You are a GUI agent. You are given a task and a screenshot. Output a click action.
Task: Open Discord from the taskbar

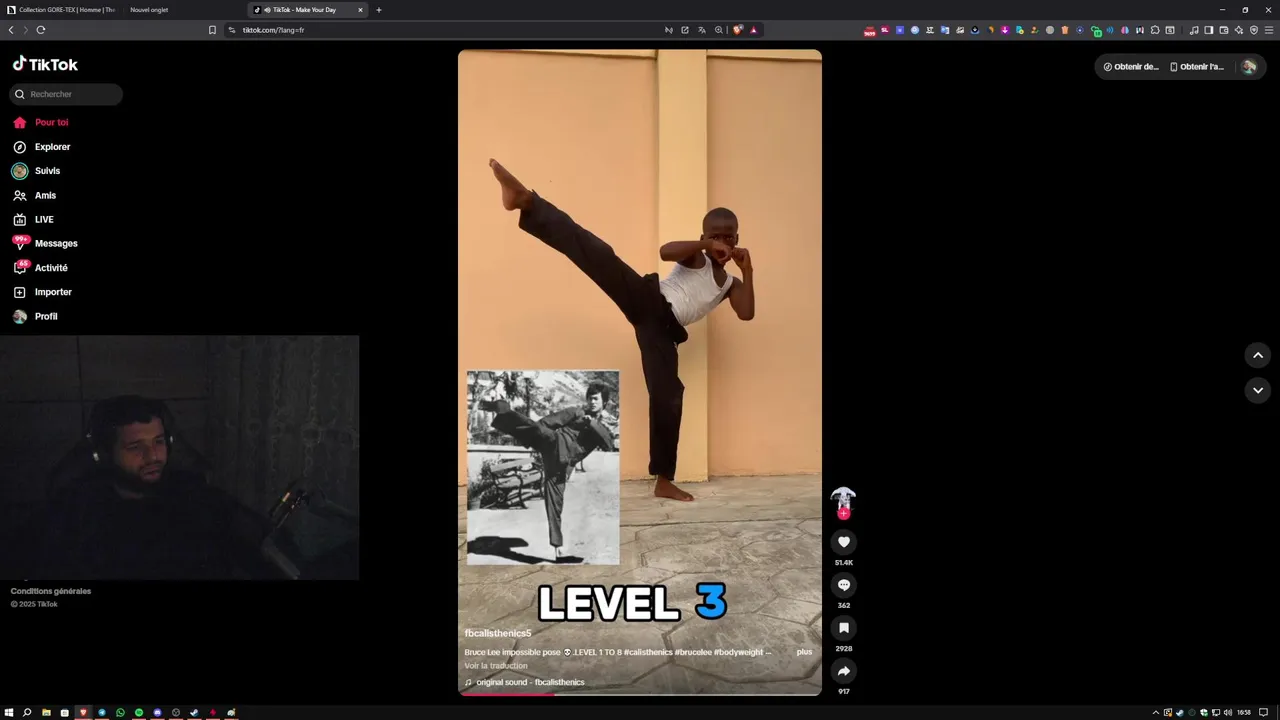click(158, 712)
